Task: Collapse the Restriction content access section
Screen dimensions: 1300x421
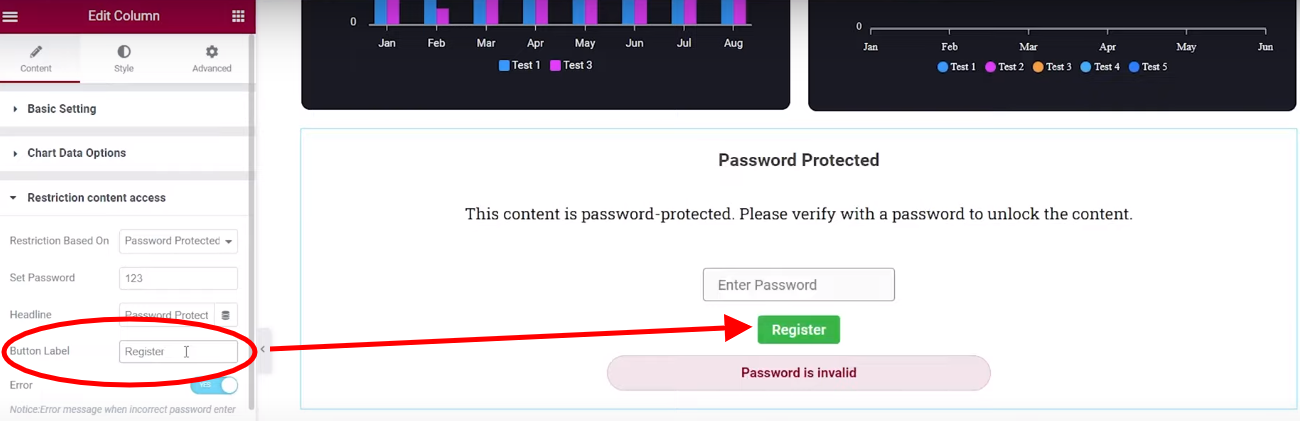Action: point(127,198)
